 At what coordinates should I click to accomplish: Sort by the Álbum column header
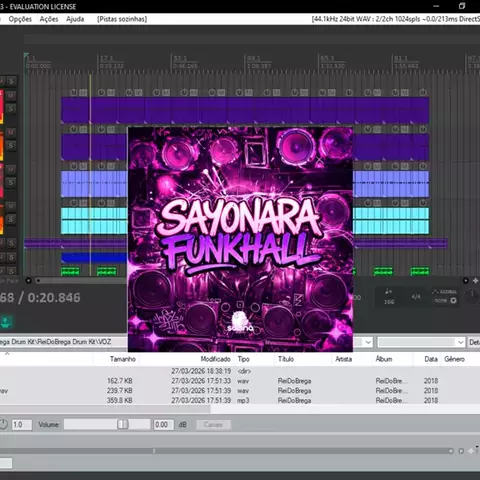click(384, 359)
